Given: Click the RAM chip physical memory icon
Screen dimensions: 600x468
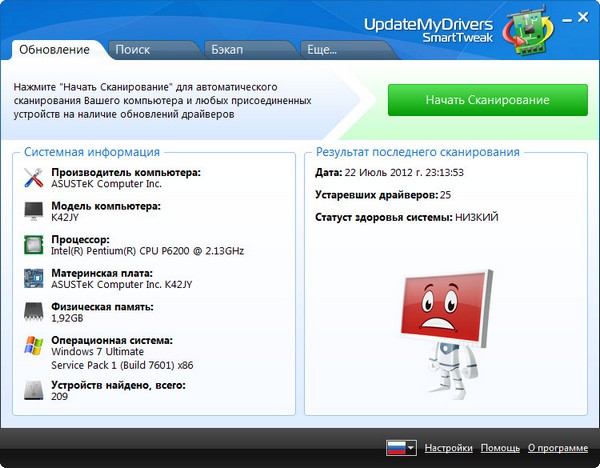Looking at the screenshot, I should tap(34, 311).
